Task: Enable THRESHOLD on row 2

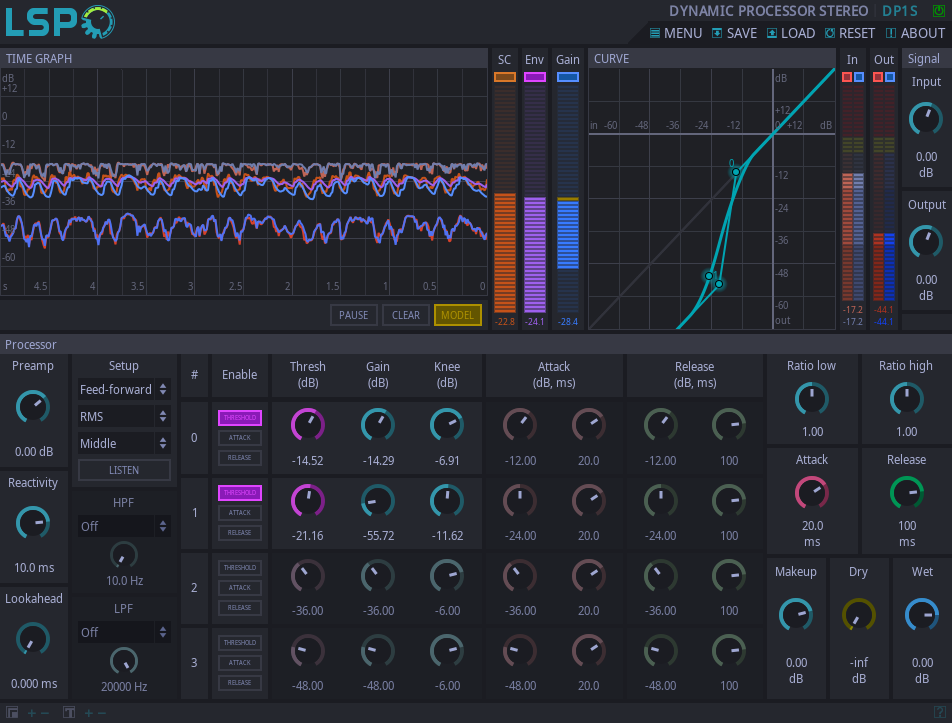Action: pyautogui.click(x=240, y=568)
